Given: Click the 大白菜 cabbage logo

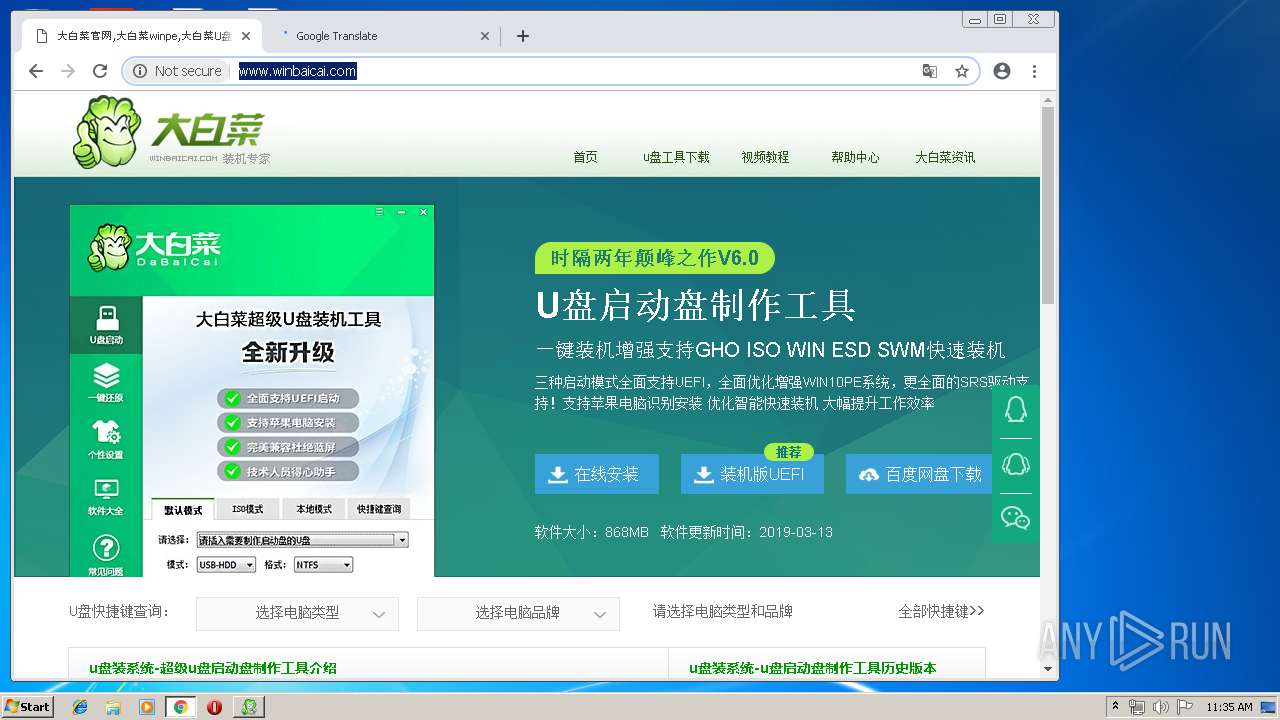Looking at the screenshot, I should [x=169, y=132].
